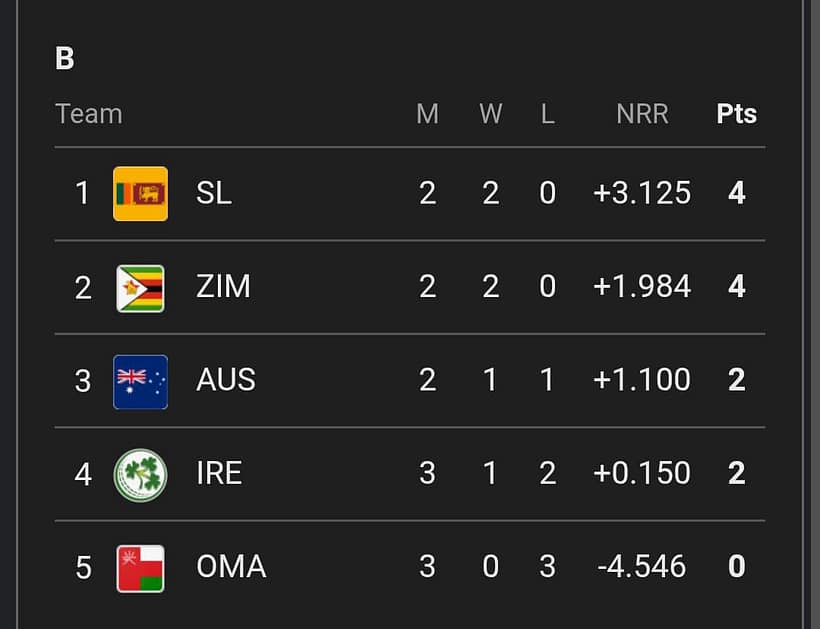Click the Australia flag icon
820x629 pixels.
click(140, 381)
